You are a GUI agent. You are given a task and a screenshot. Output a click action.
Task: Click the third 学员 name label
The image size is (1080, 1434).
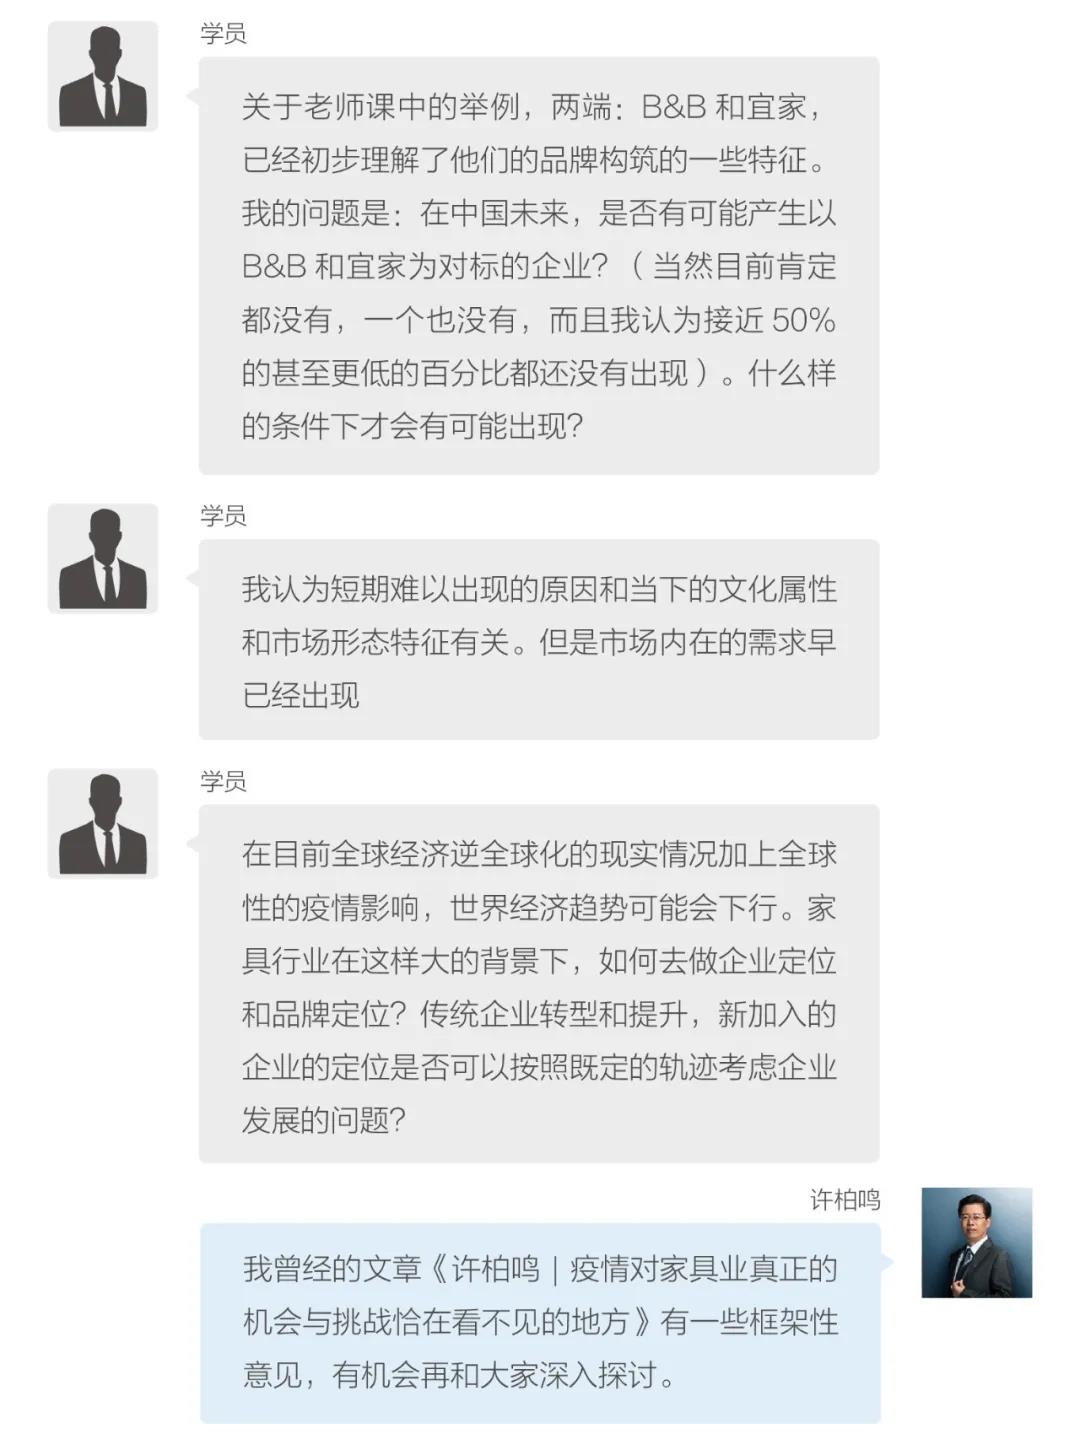pos(223,780)
